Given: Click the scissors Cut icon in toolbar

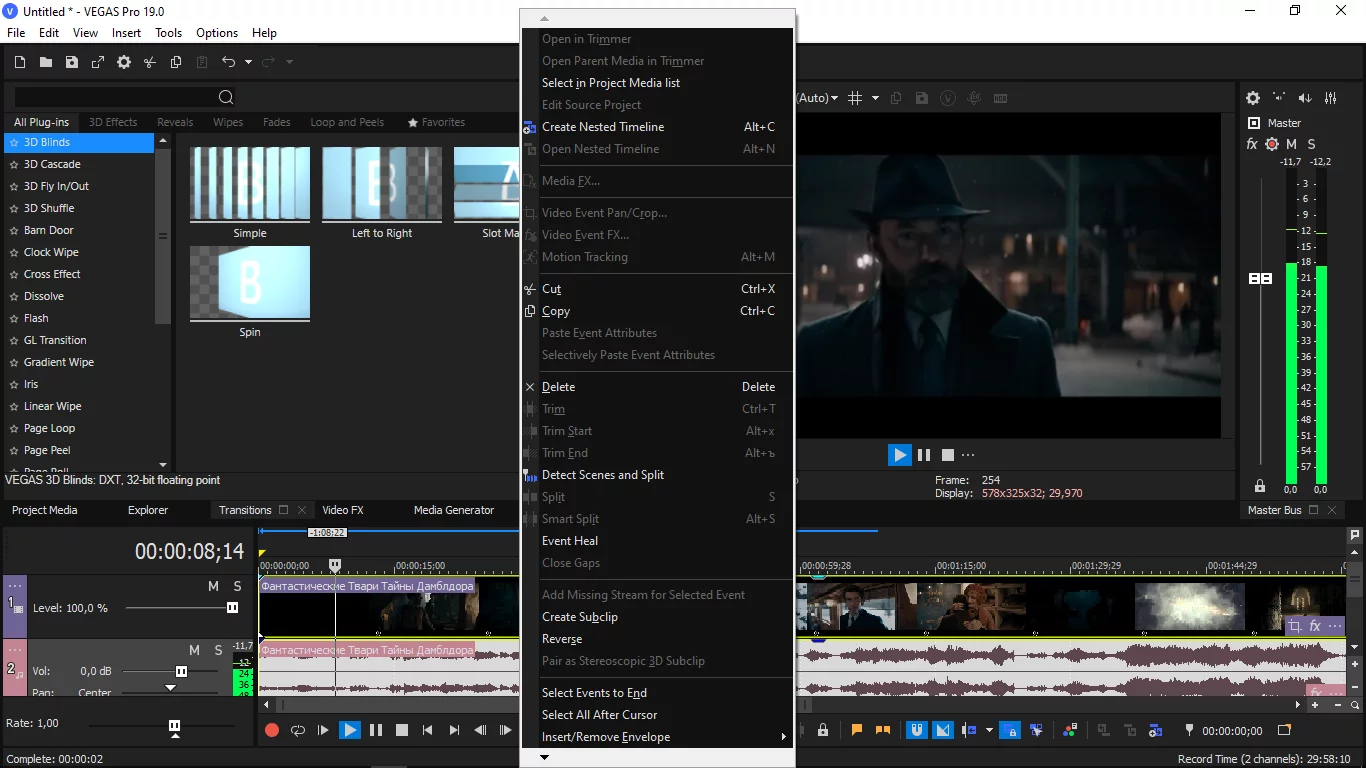Looking at the screenshot, I should pyautogui.click(x=150, y=62).
